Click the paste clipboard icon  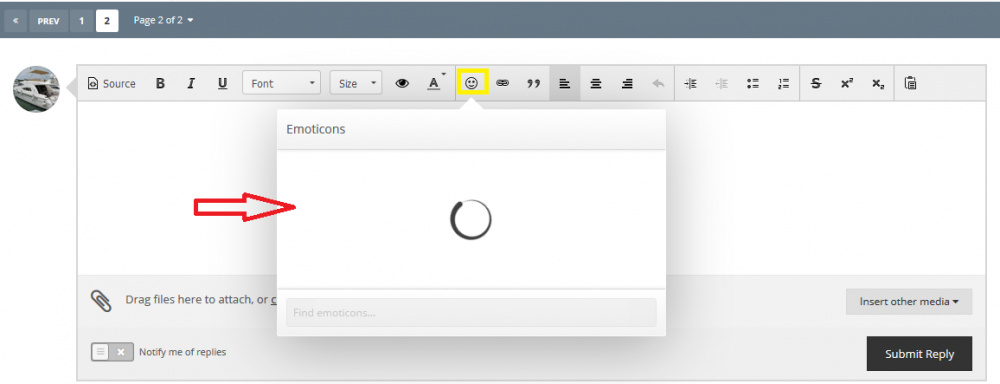[911, 84]
